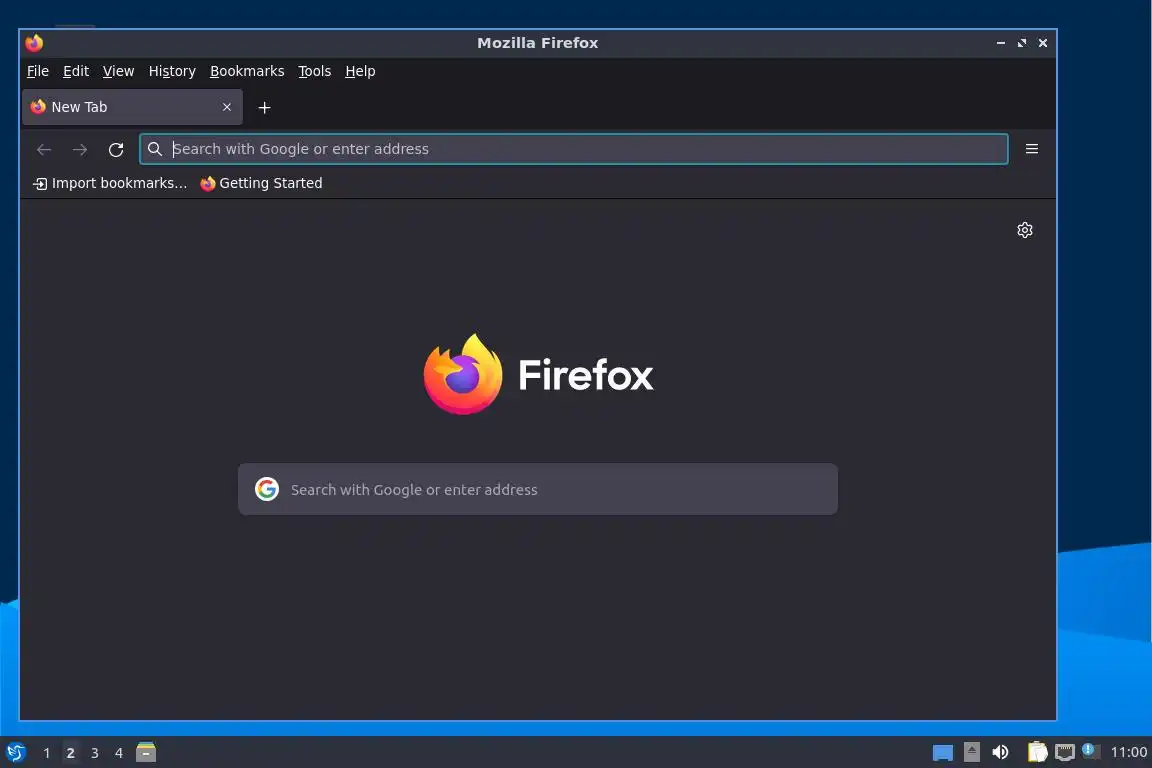
Task: Open the update notification tray icon
Action: coord(1091,751)
